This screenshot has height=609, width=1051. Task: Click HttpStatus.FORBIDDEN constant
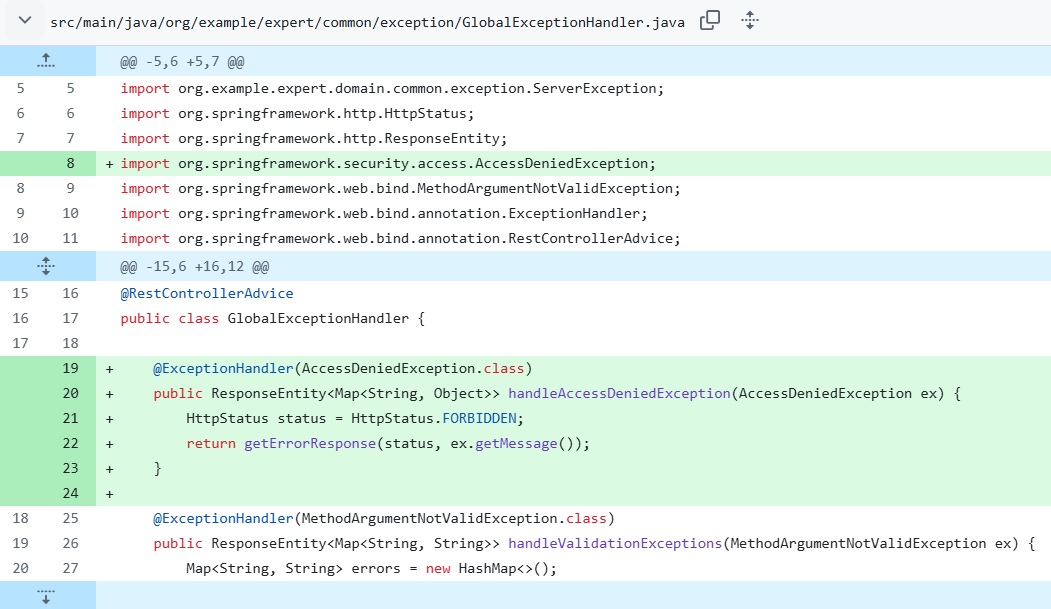(x=479, y=418)
